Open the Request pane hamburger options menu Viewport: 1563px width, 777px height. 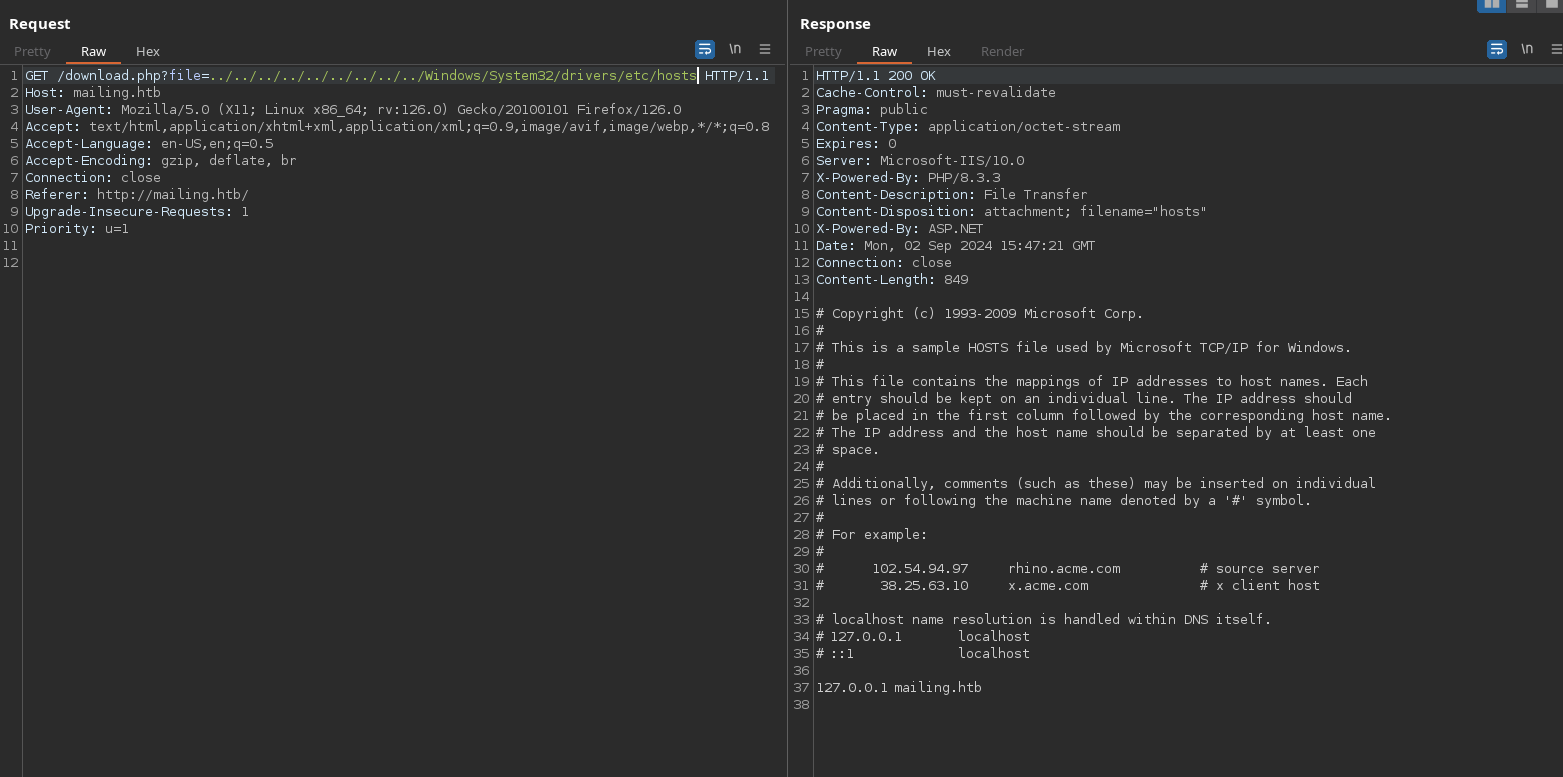(765, 49)
